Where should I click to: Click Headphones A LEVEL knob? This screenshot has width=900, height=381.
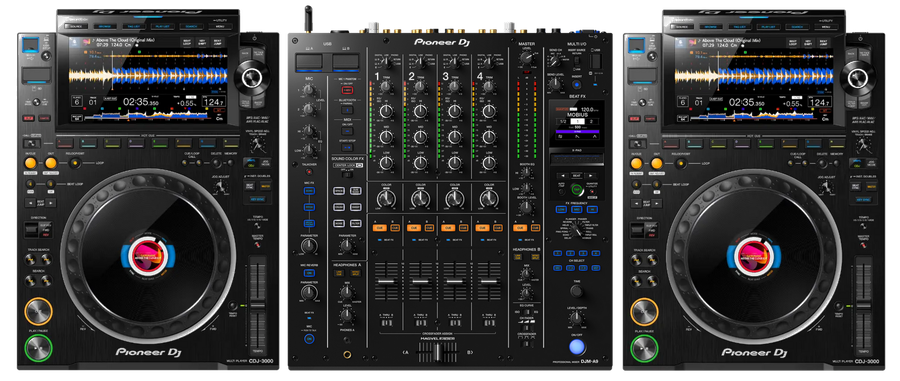tap(346, 317)
